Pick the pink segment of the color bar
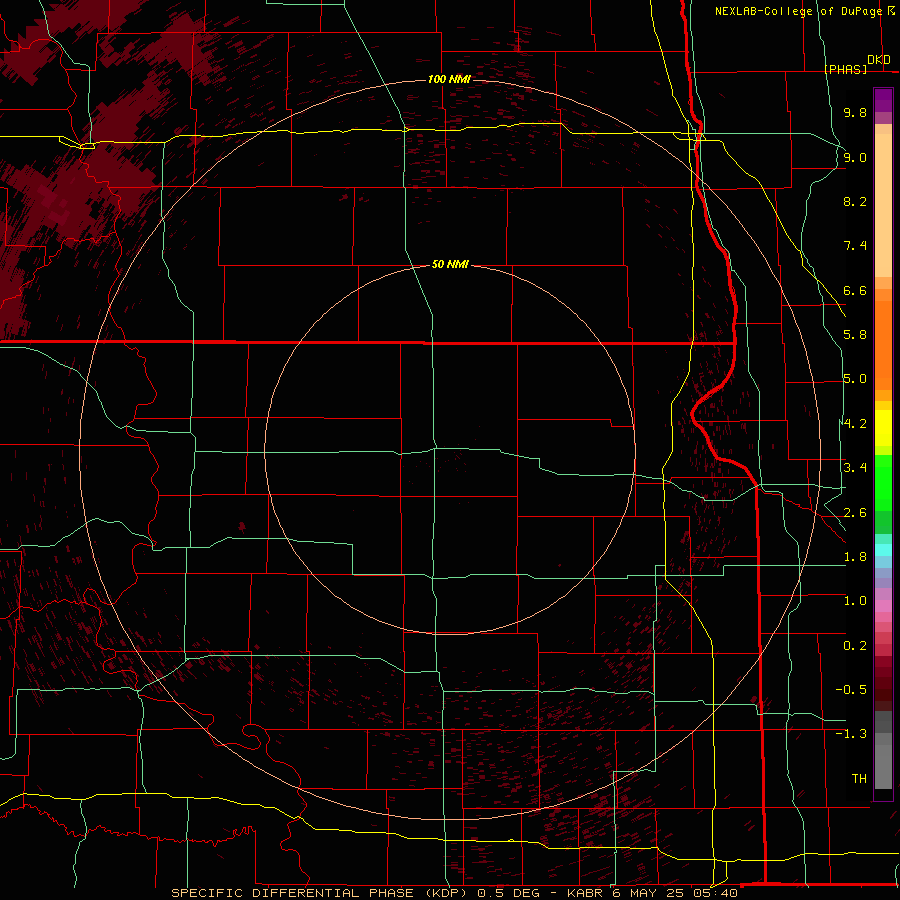This screenshot has width=900, height=900. pos(883,606)
